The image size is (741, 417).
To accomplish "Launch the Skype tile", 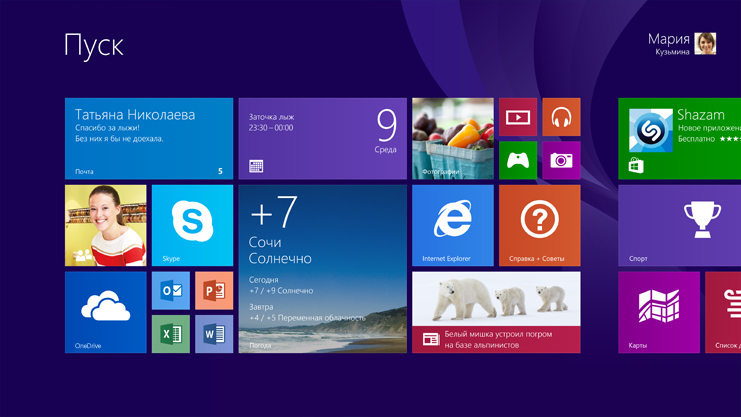I will (x=192, y=226).
